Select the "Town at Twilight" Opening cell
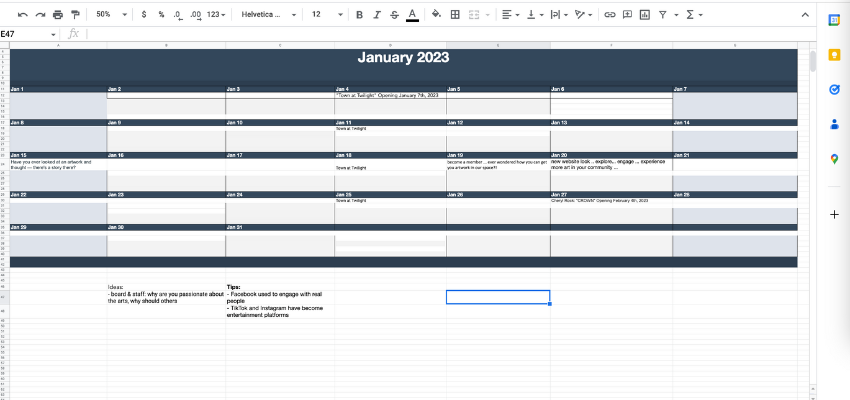The height and width of the screenshot is (400, 850). (390, 95)
